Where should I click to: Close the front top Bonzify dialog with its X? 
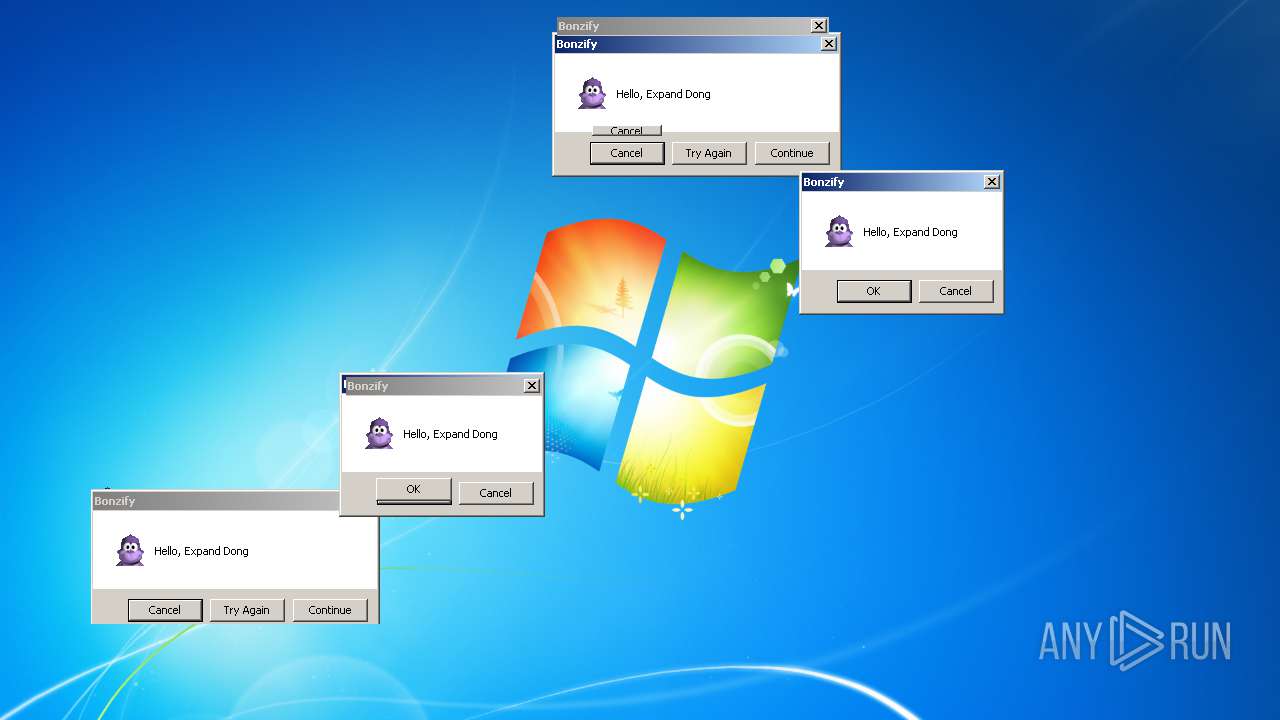tap(829, 44)
